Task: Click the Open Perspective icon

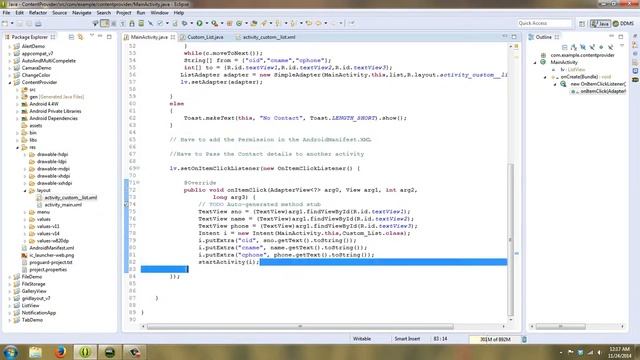Action: click(x=582, y=24)
